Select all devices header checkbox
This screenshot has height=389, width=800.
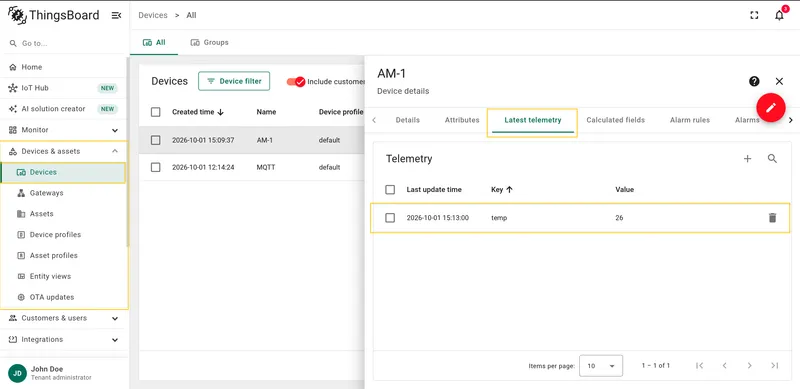pyautogui.click(x=156, y=112)
